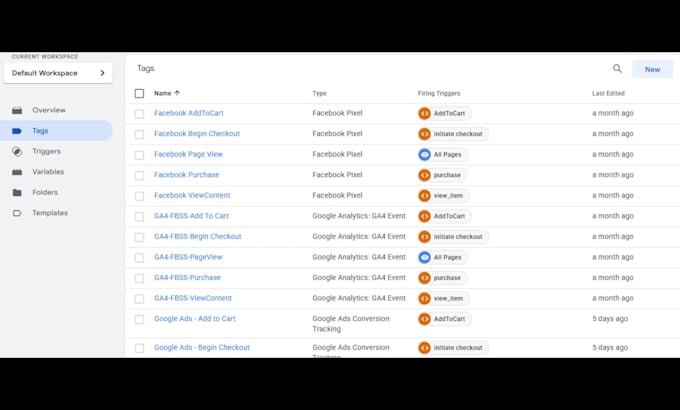Viewport: 680px width, 410px height.
Task: Check the Facebook AddToCart tag checkbox
Action: point(139,114)
